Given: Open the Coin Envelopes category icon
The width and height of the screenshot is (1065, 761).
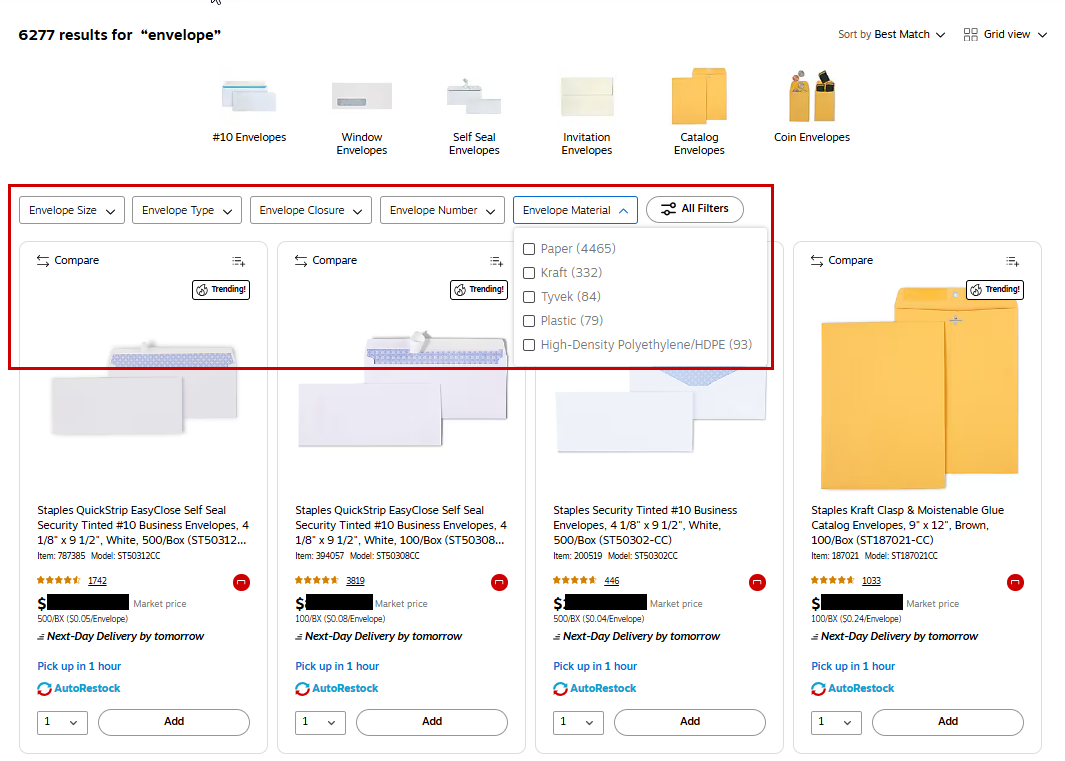Looking at the screenshot, I should 811,97.
